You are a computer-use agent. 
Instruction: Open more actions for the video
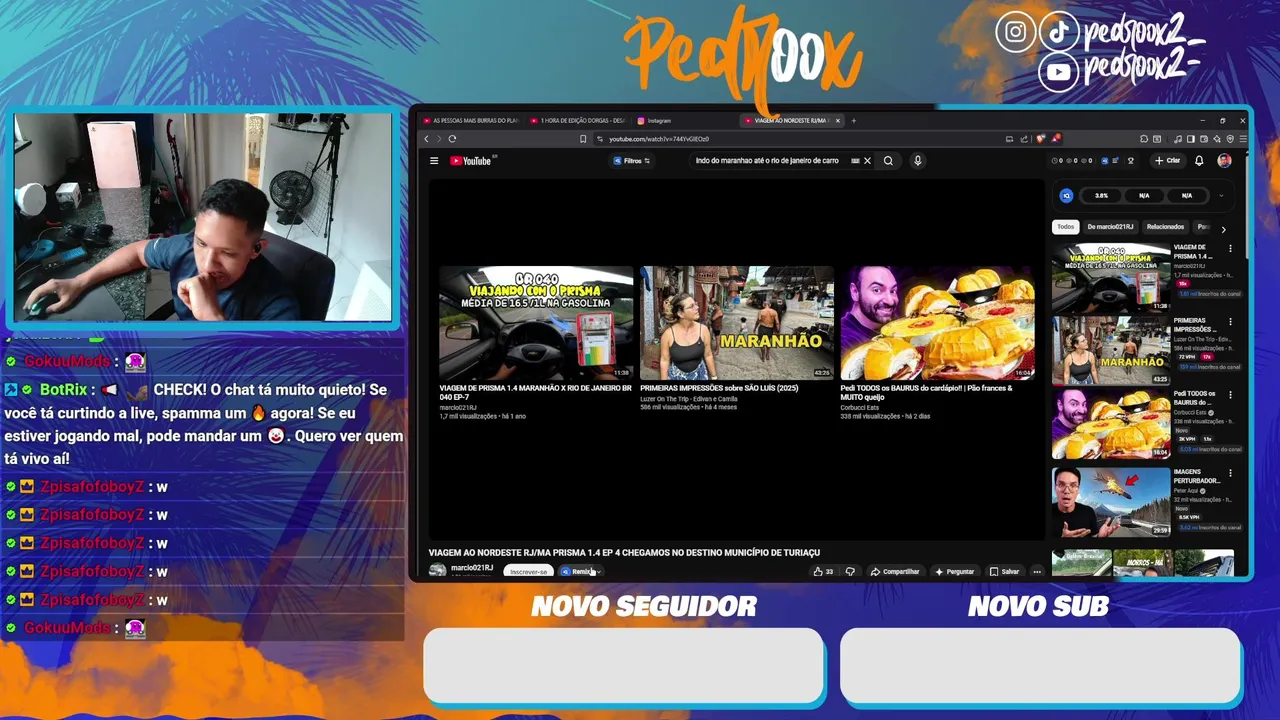[1037, 572]
